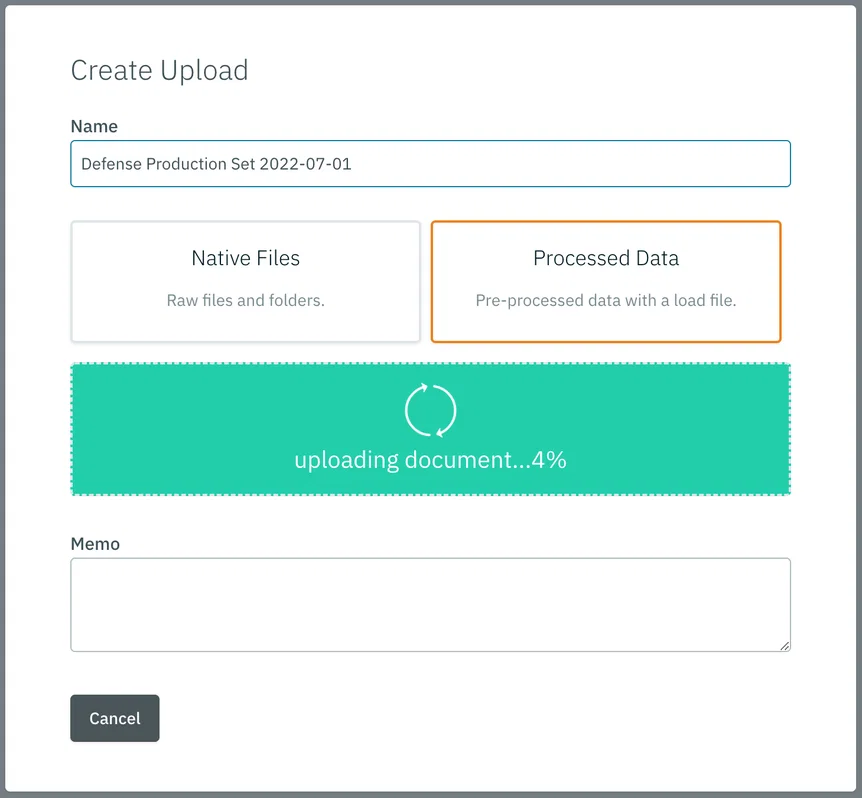This screenshot has height=798, width=862.
Task: Click the Name field label
Action: [94, 126]
